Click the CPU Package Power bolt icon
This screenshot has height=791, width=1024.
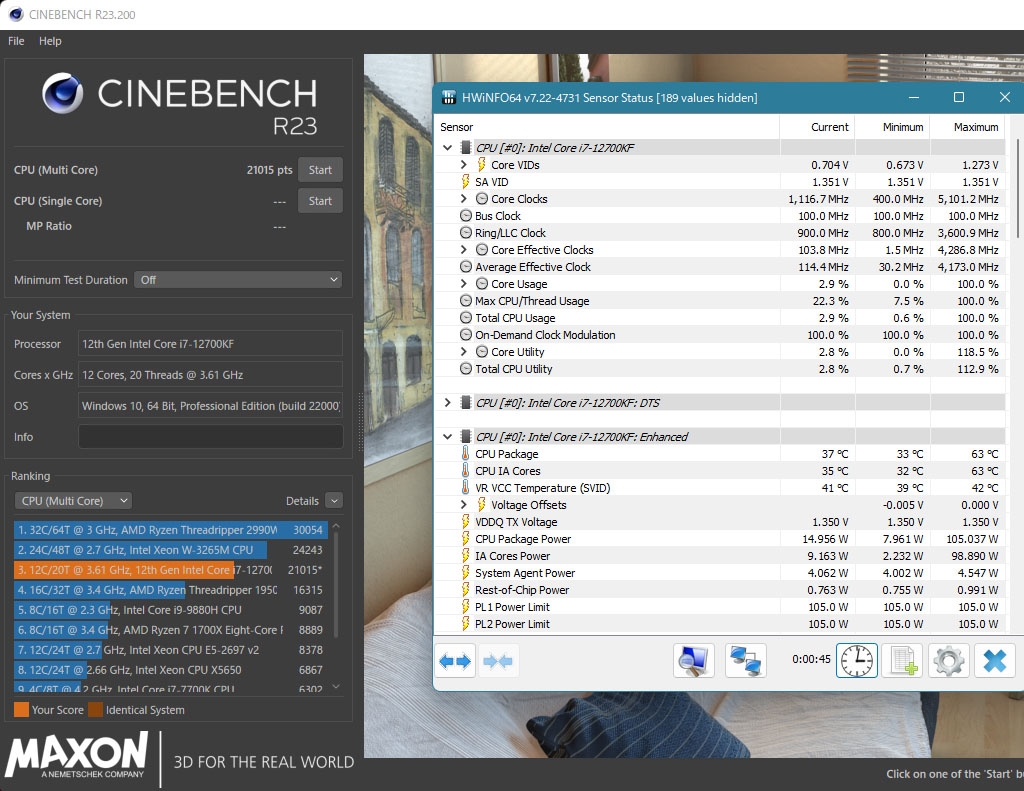pos(465,538)
